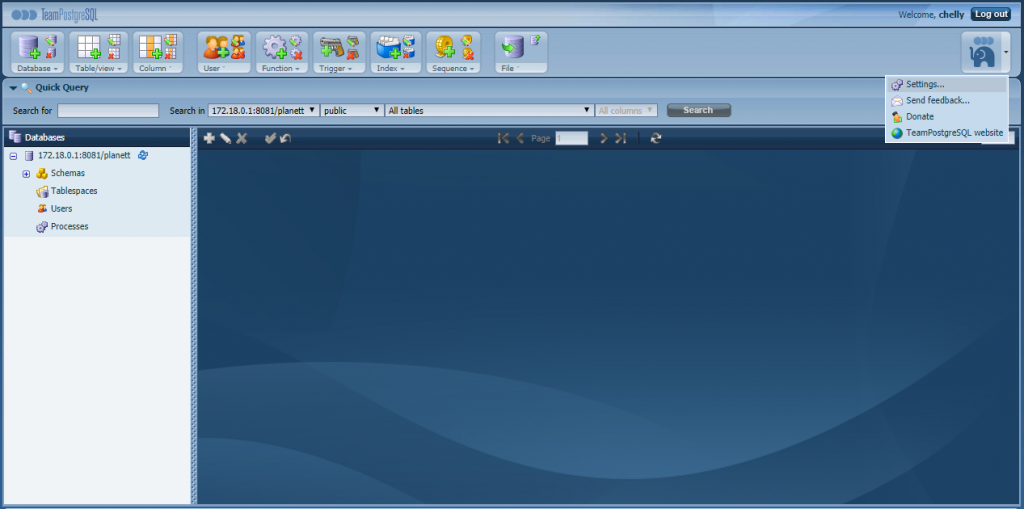Click the edit row pencil icon

click(225, 138)
